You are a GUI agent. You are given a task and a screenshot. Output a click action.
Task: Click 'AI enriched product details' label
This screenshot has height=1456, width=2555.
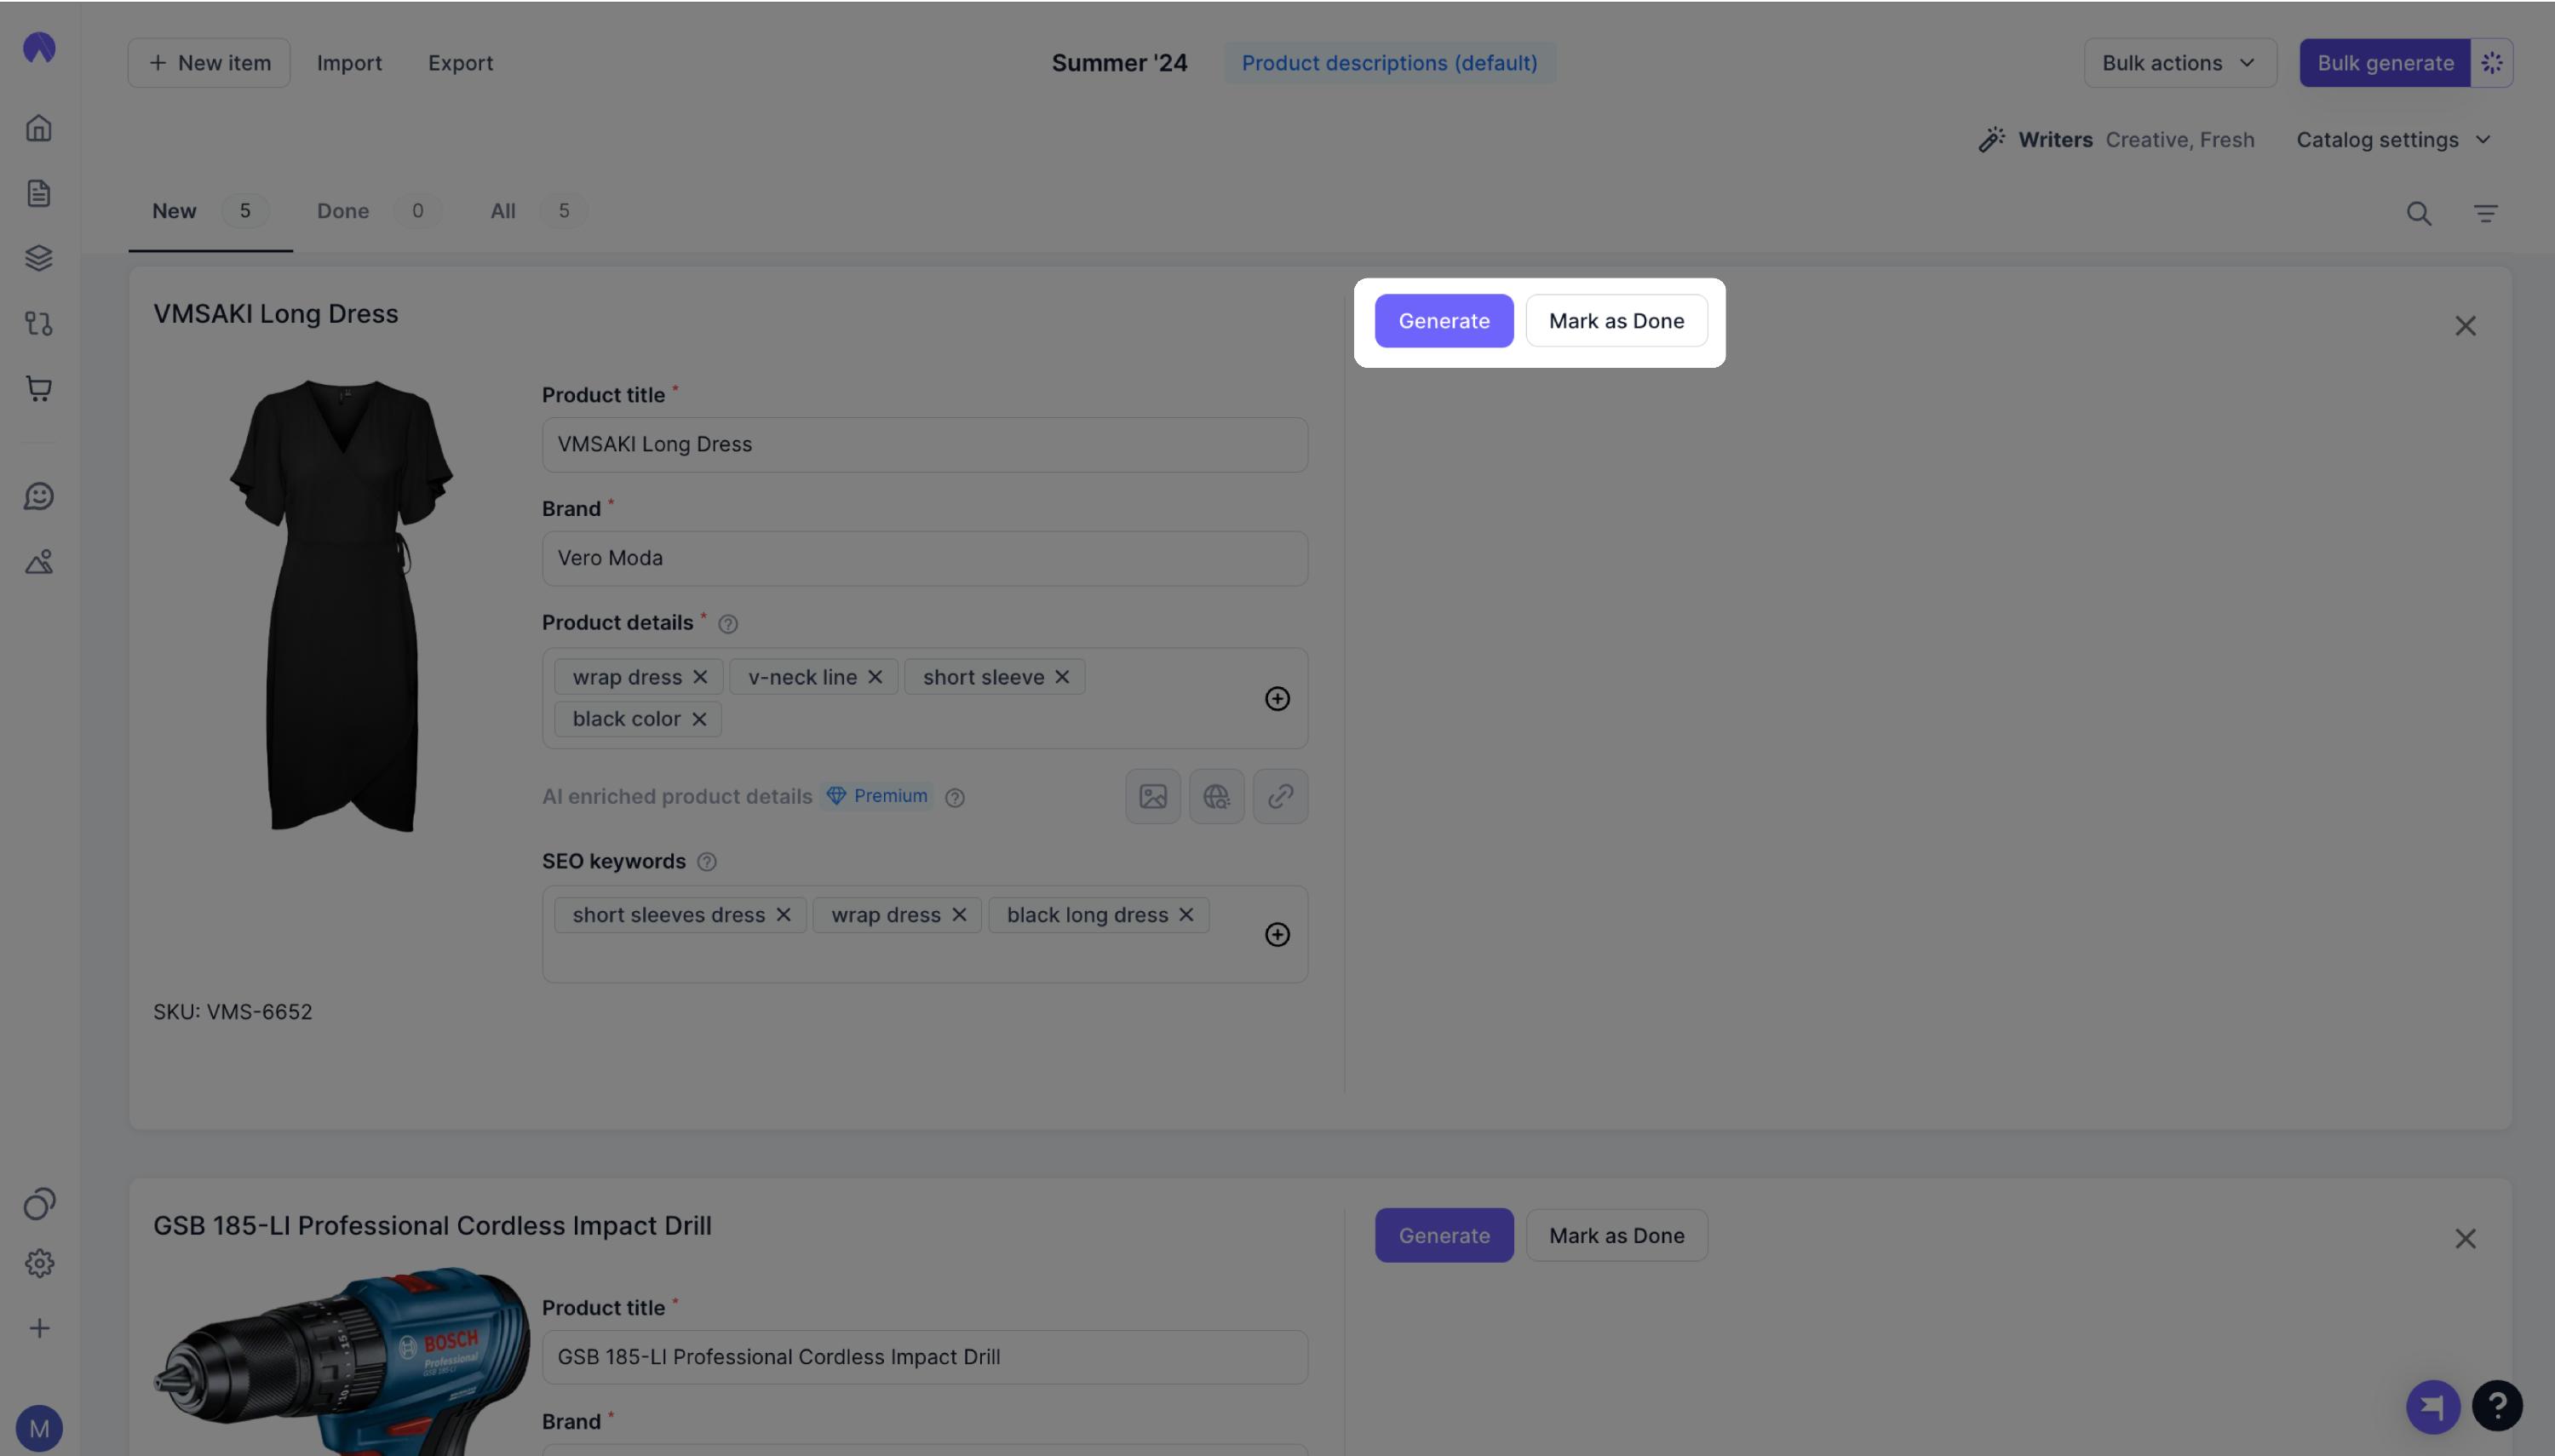coord(677,797)
